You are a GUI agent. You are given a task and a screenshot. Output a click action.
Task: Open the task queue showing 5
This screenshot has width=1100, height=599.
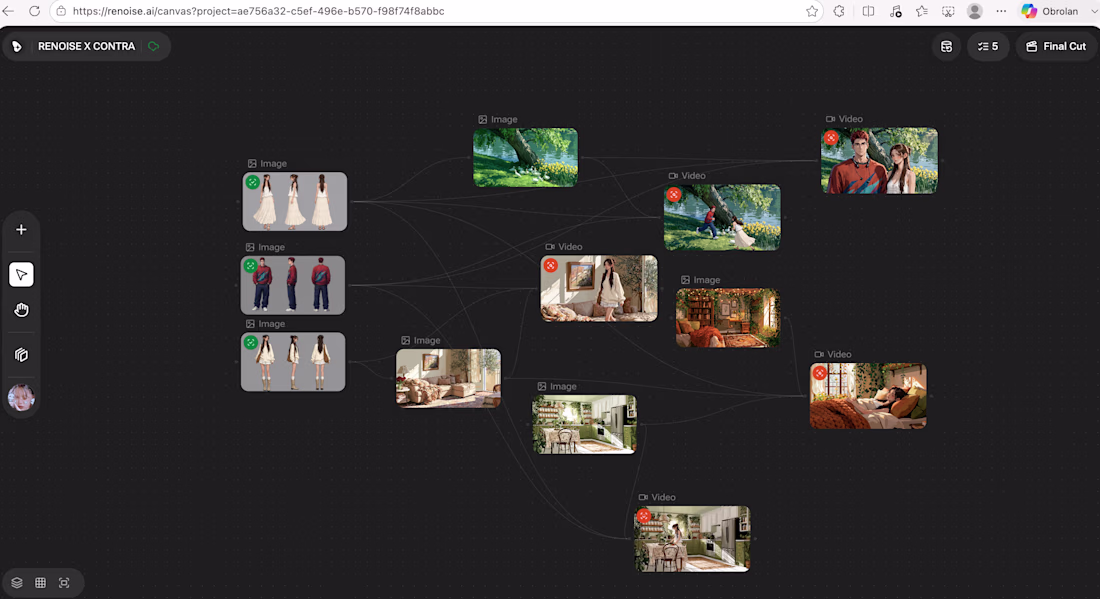point(988,46)
